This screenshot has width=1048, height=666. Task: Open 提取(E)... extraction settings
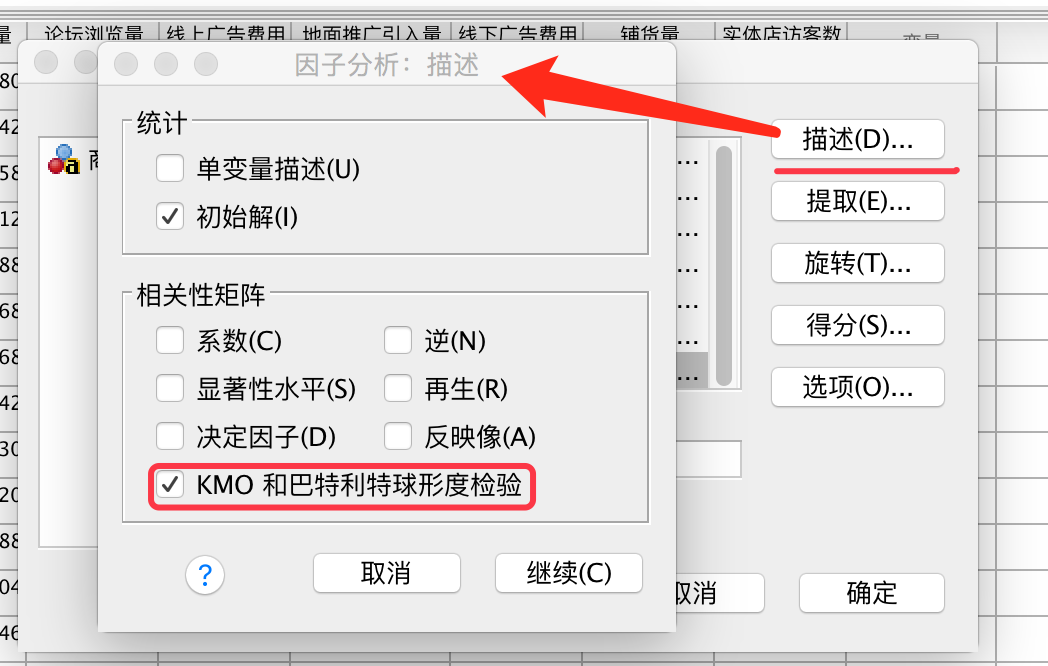click(x=858, y=201)
